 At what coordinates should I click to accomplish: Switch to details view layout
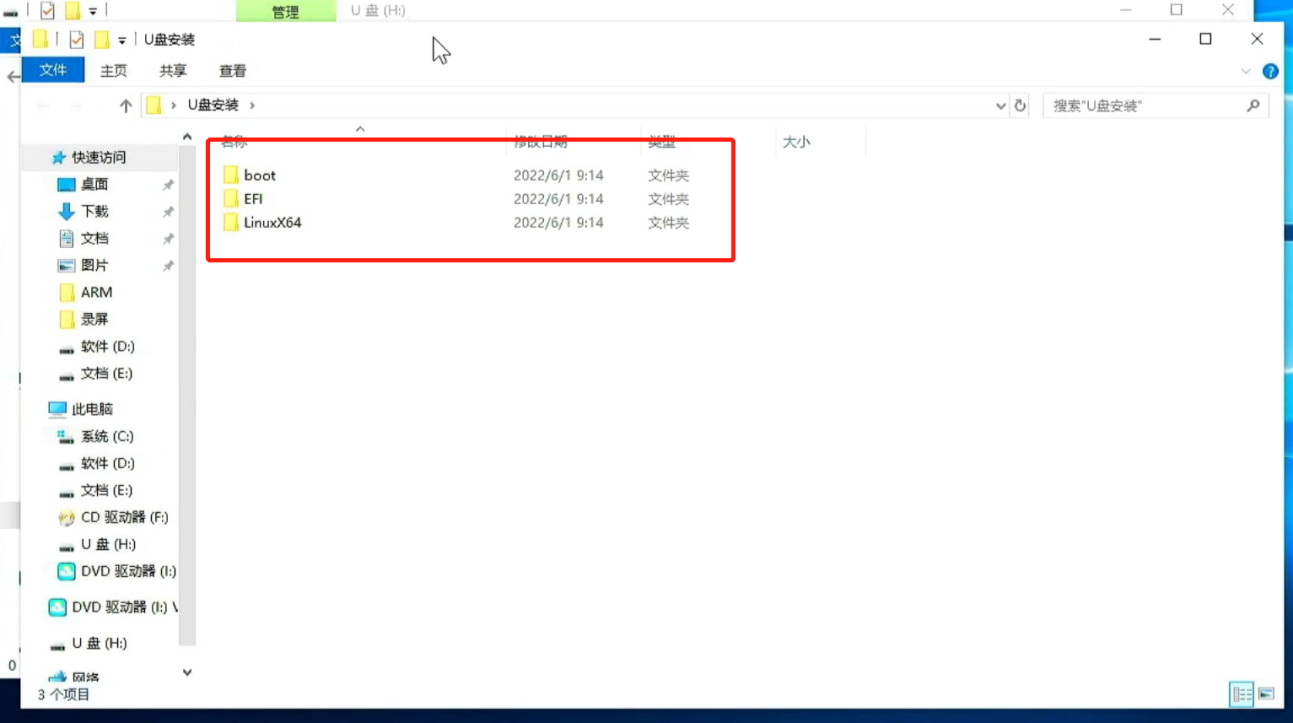point(1241,694)
